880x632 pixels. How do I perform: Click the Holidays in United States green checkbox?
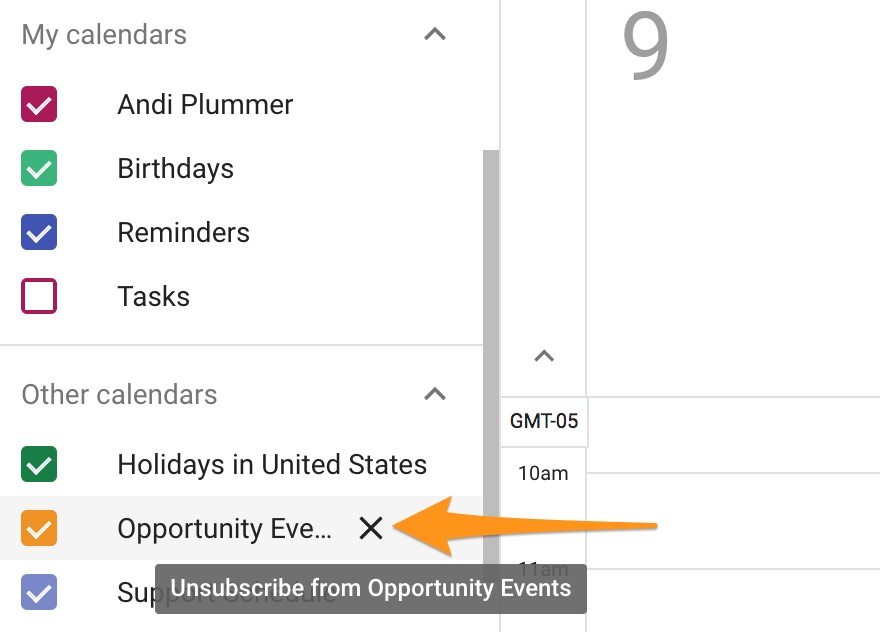[38, 464]
